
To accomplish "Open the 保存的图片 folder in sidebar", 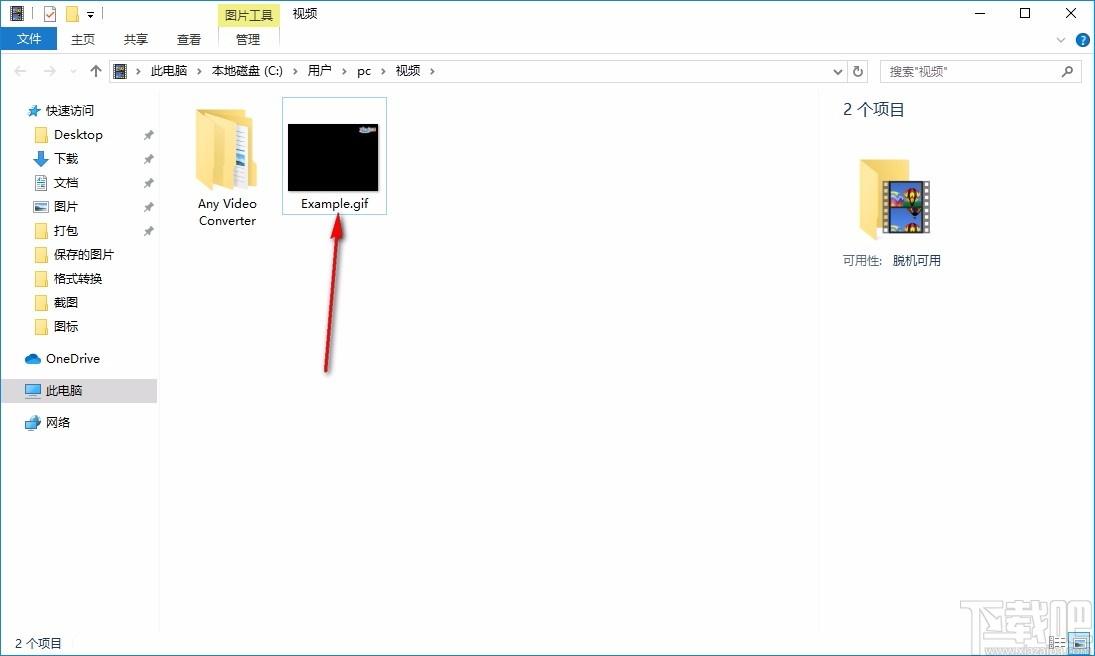I will 83,254.
